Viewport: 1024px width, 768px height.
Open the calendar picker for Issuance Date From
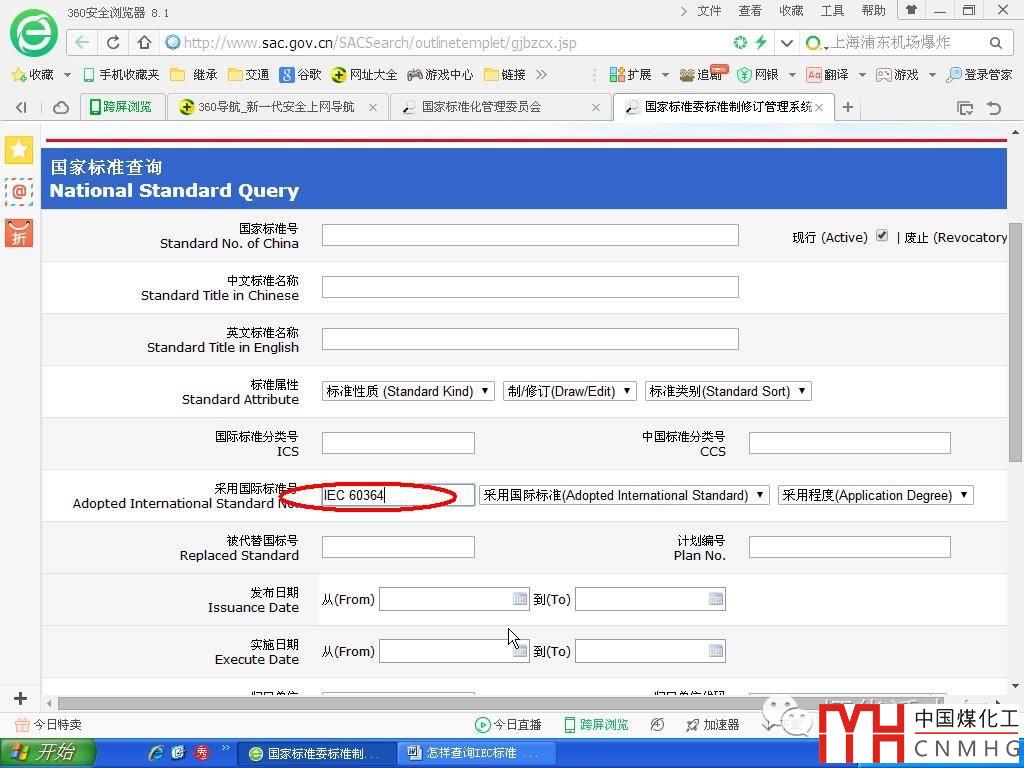tap(520, 599)
